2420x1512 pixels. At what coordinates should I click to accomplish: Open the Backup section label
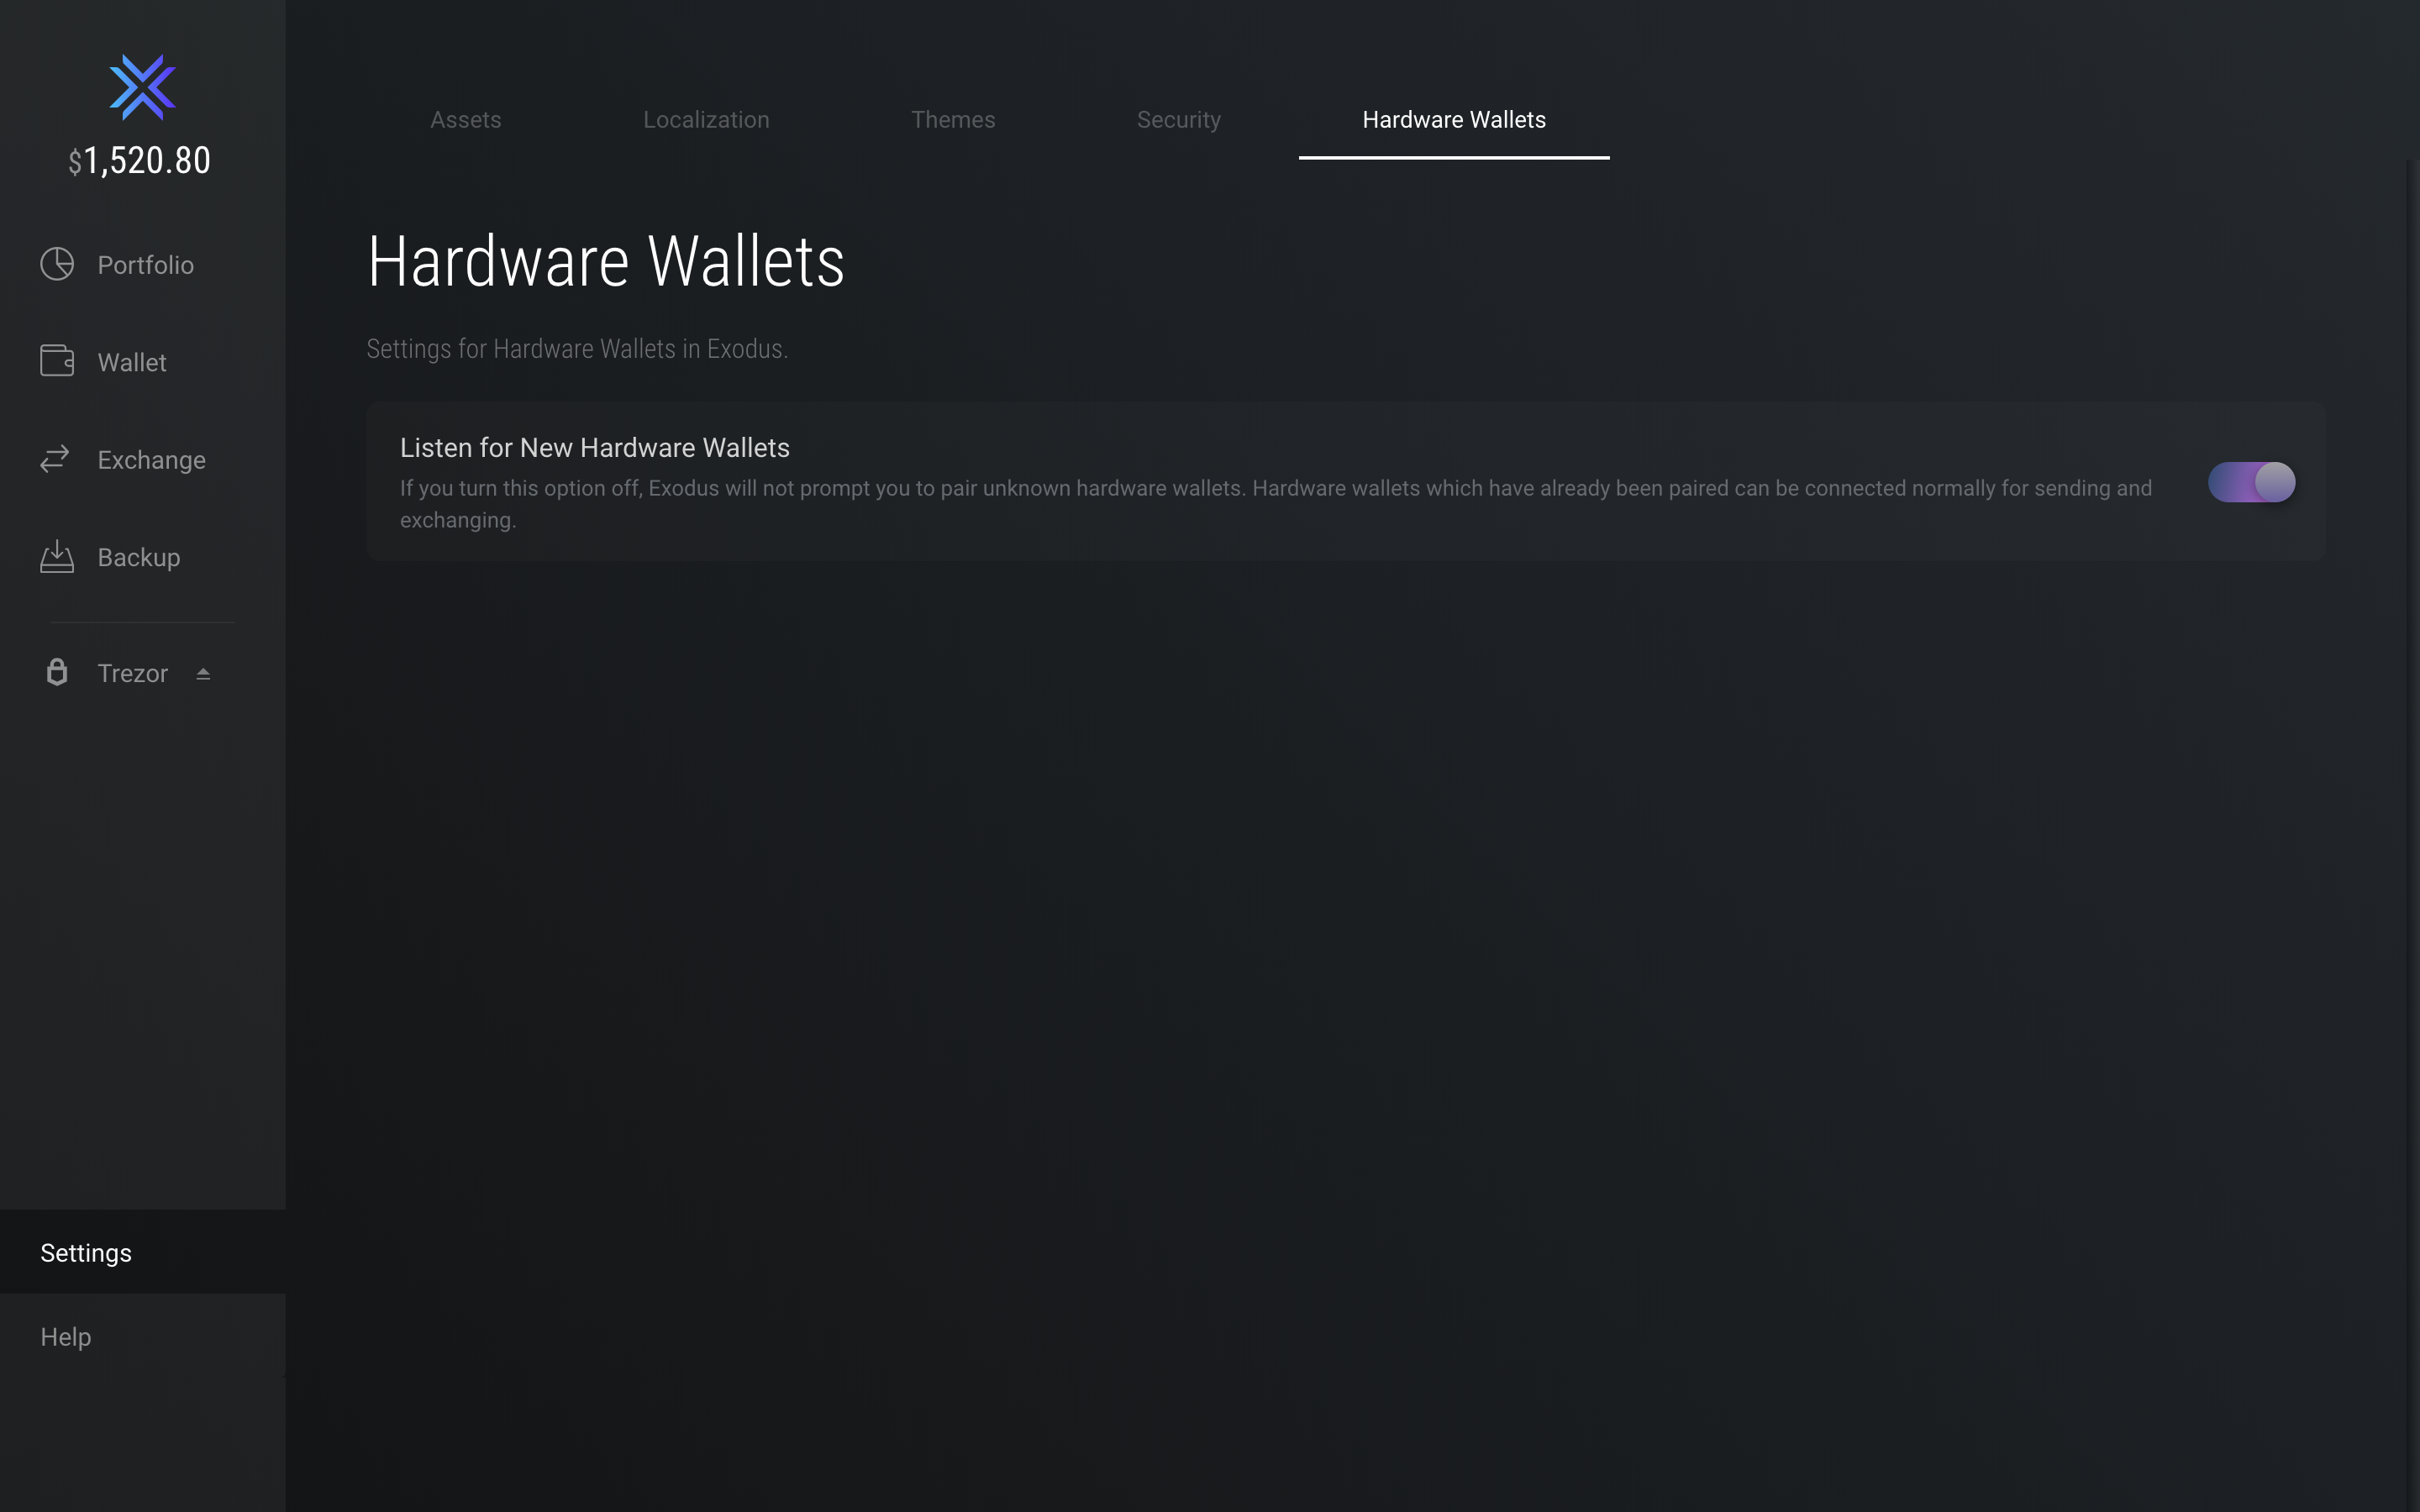139,557
